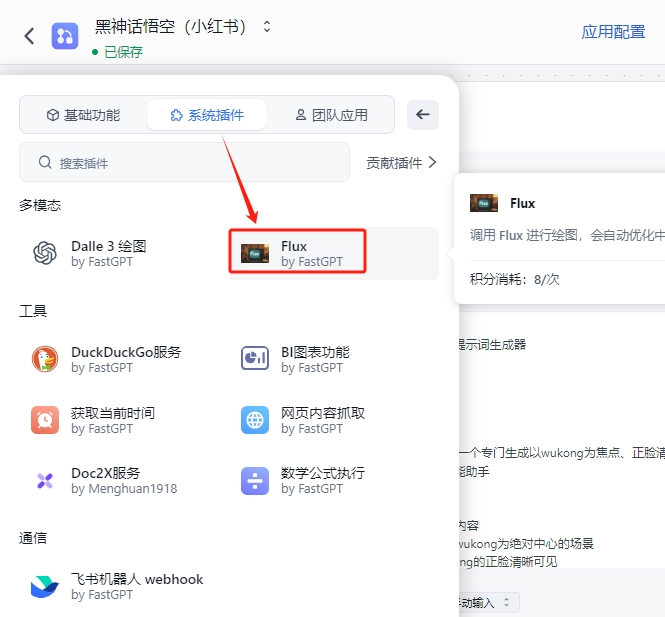Click the BI图表功能 chart icon
This screenshot has width=665, height=617.
(255, 358)
